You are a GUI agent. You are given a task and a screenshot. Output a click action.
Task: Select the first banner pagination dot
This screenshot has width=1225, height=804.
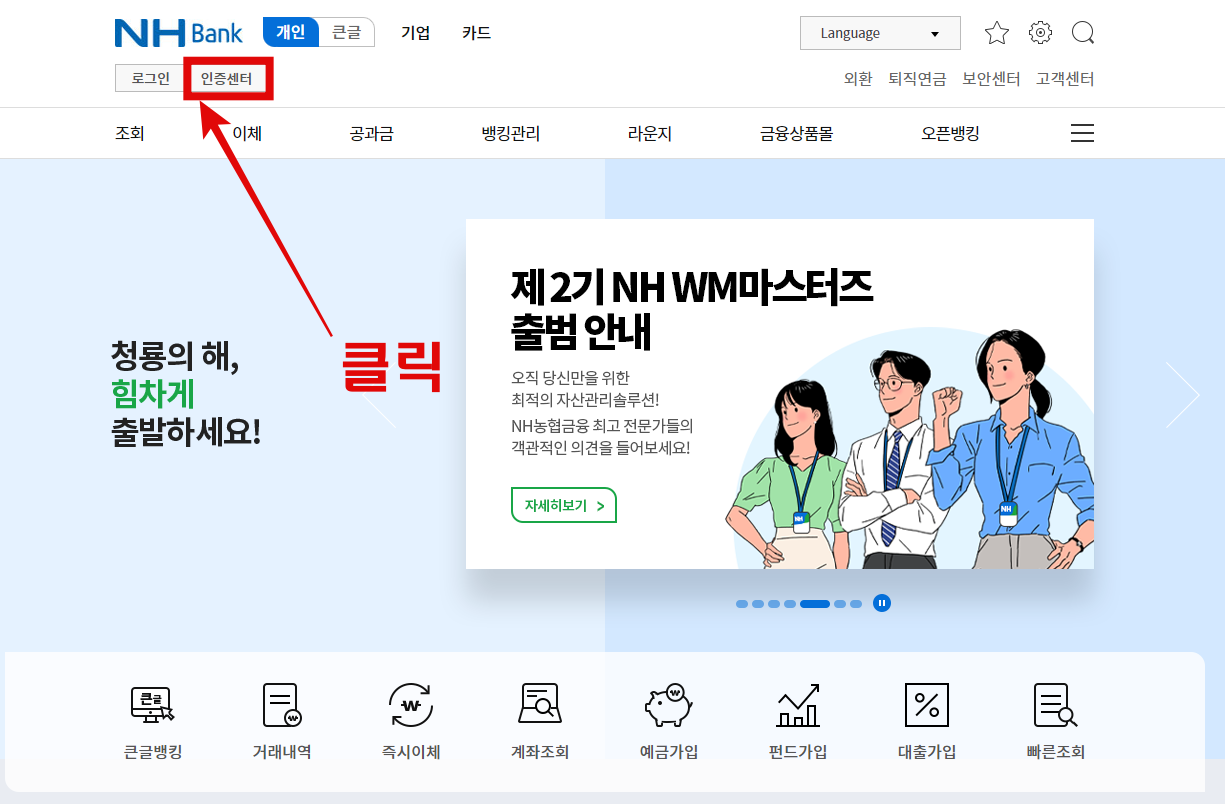click(x=742, y=604)
